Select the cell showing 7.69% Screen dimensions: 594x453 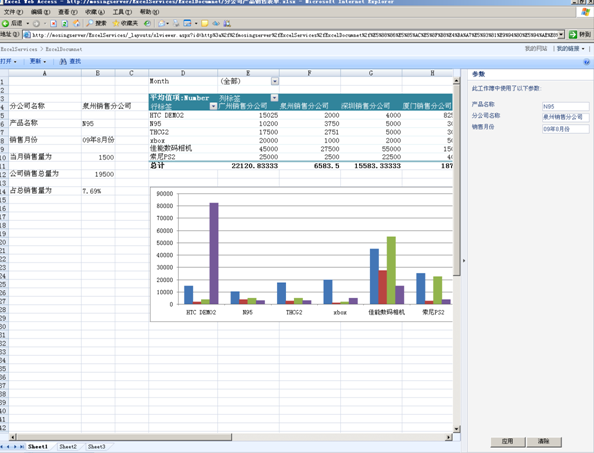98,191
